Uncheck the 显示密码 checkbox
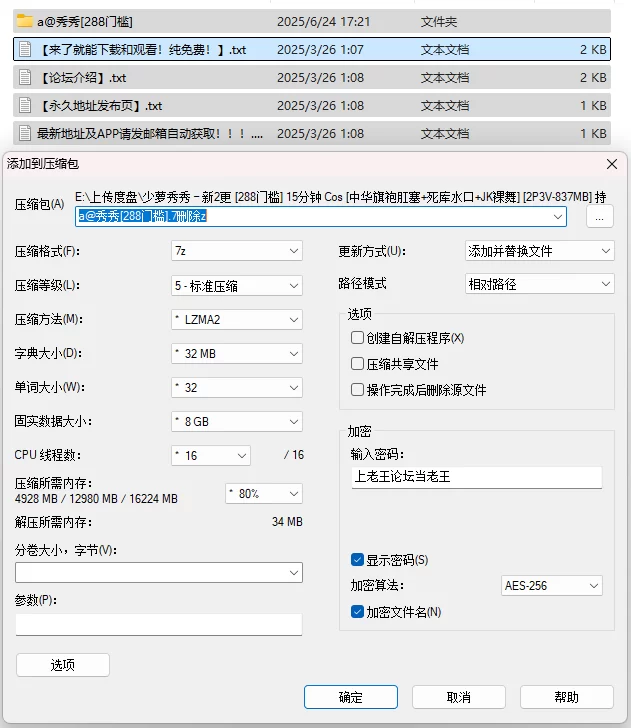This screenshot has width=631, height=728. pos(357,559)
